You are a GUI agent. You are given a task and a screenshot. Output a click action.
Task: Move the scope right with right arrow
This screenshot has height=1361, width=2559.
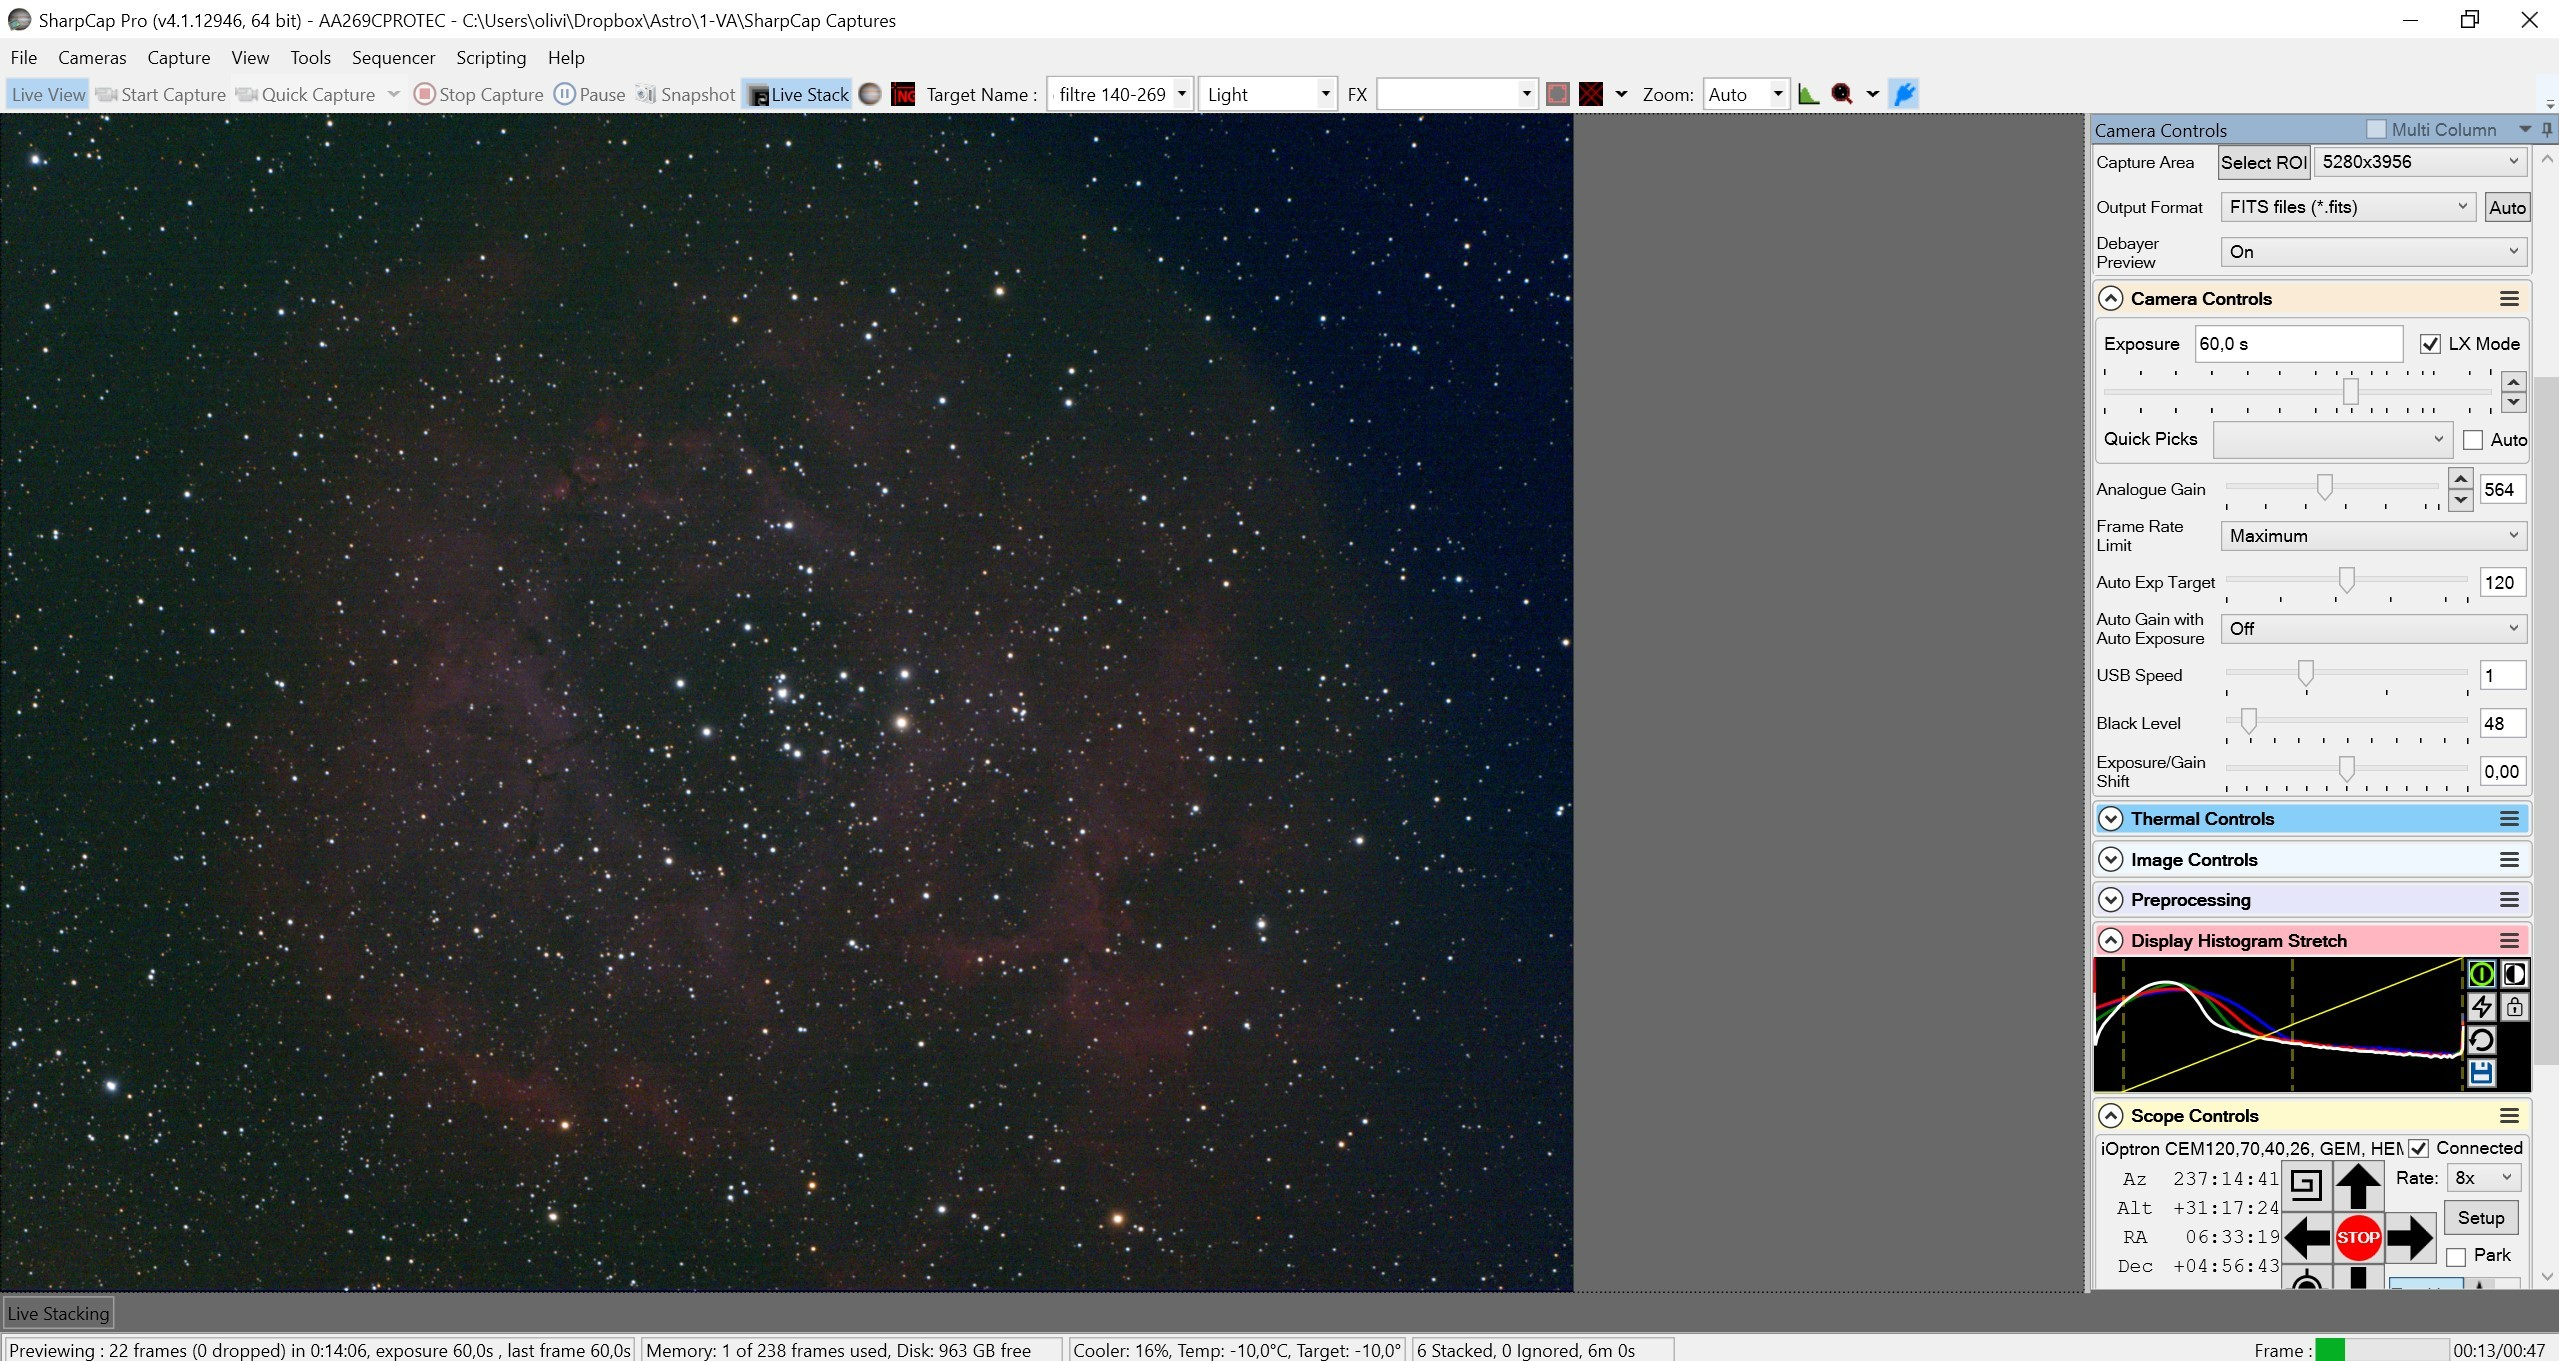coord(2410,1238)
